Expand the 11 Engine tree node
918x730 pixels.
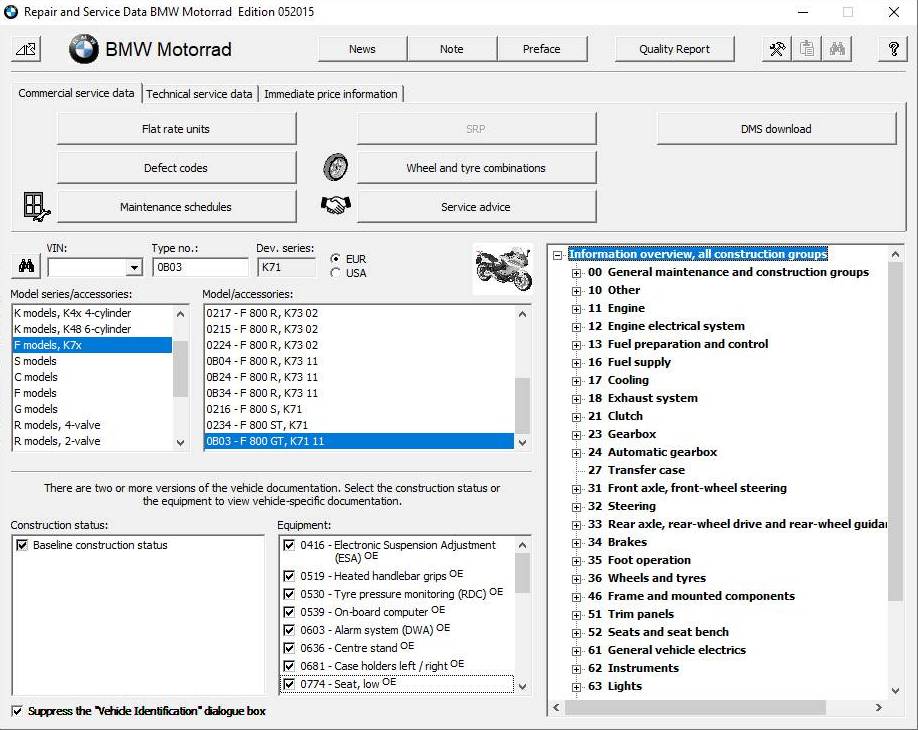(577, 309)
